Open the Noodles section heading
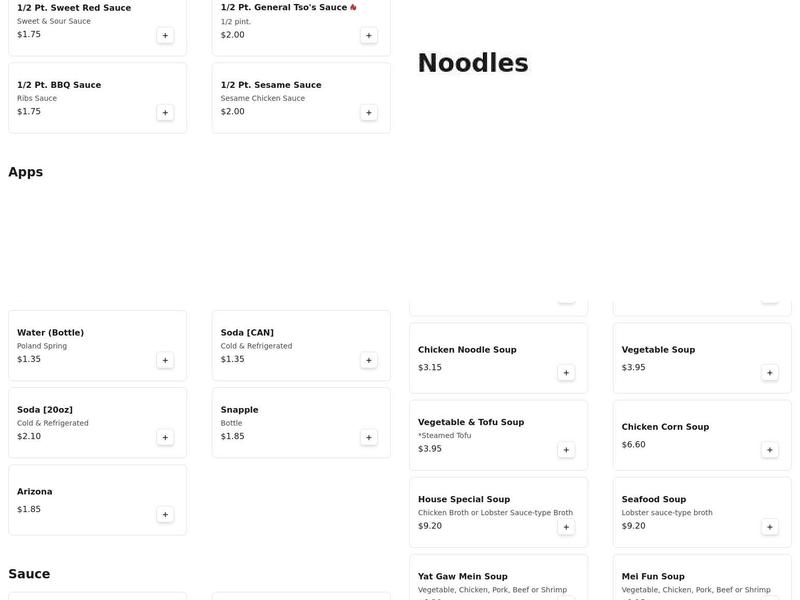 click(472, 63)
